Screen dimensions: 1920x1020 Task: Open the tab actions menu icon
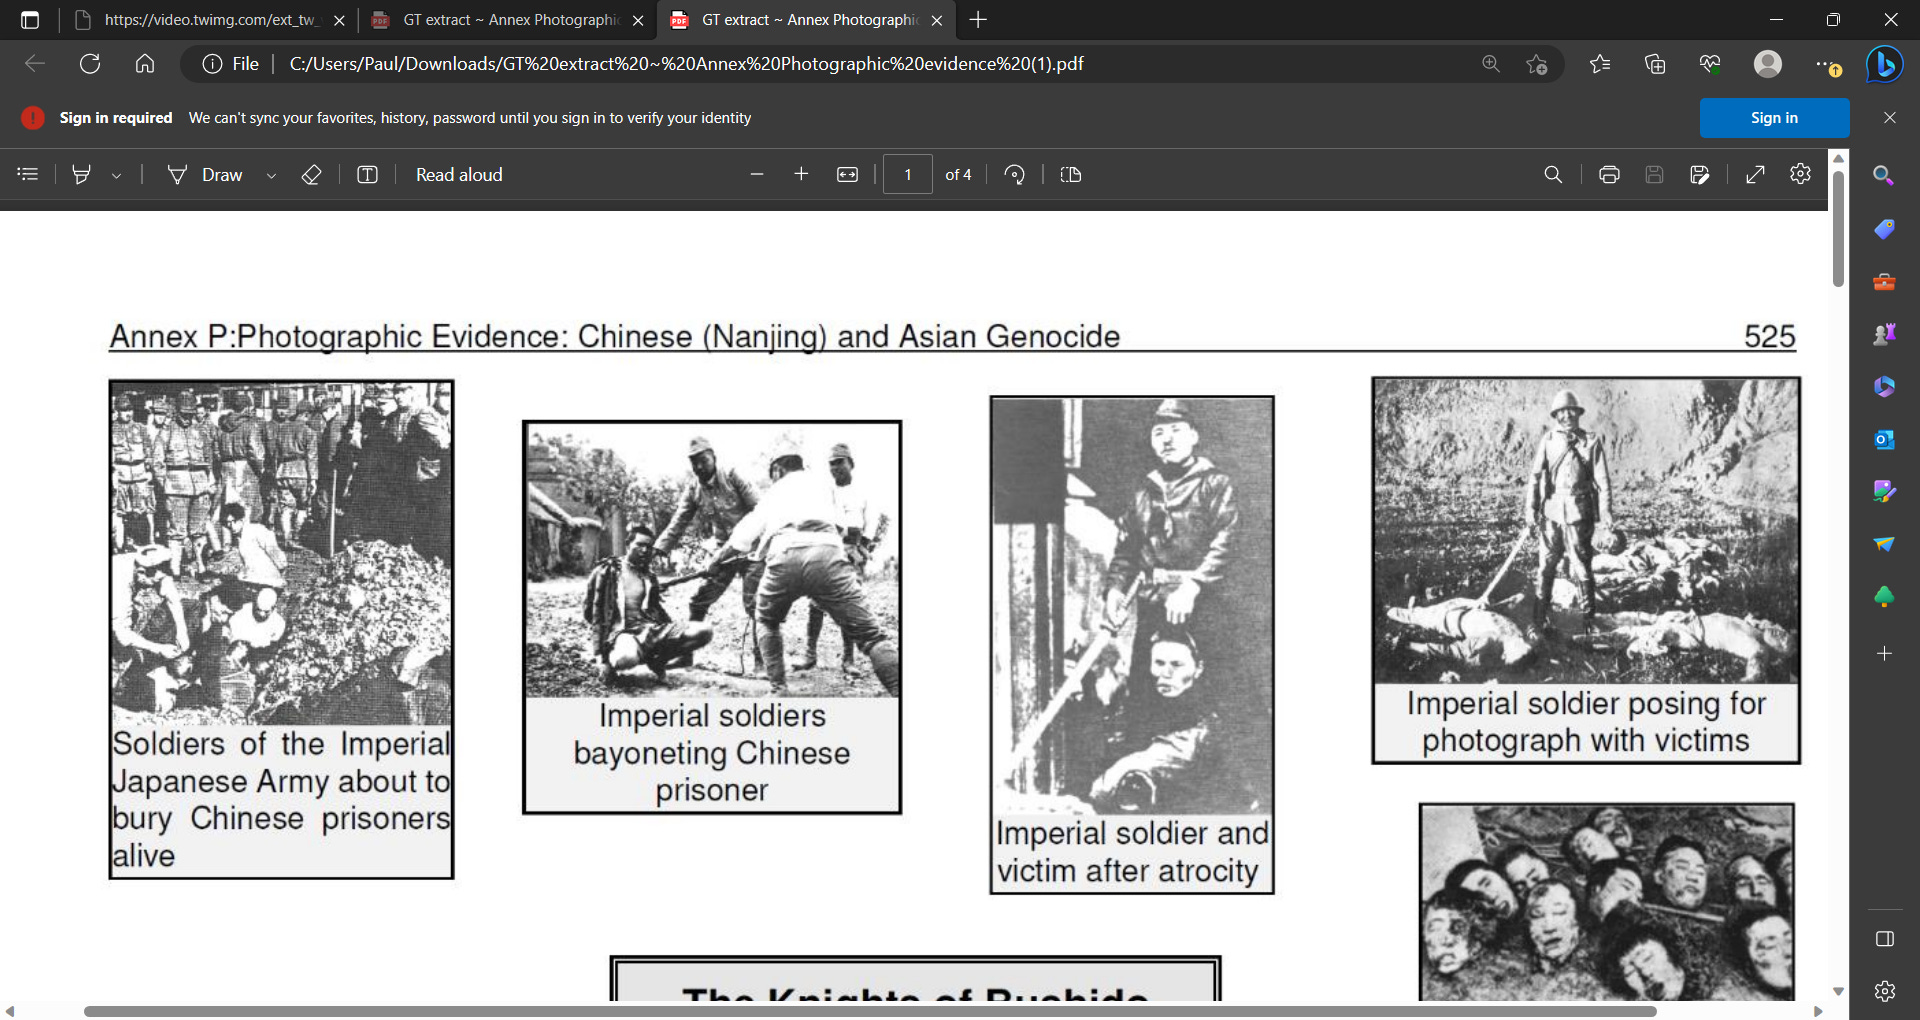click(x=29, y=20)
